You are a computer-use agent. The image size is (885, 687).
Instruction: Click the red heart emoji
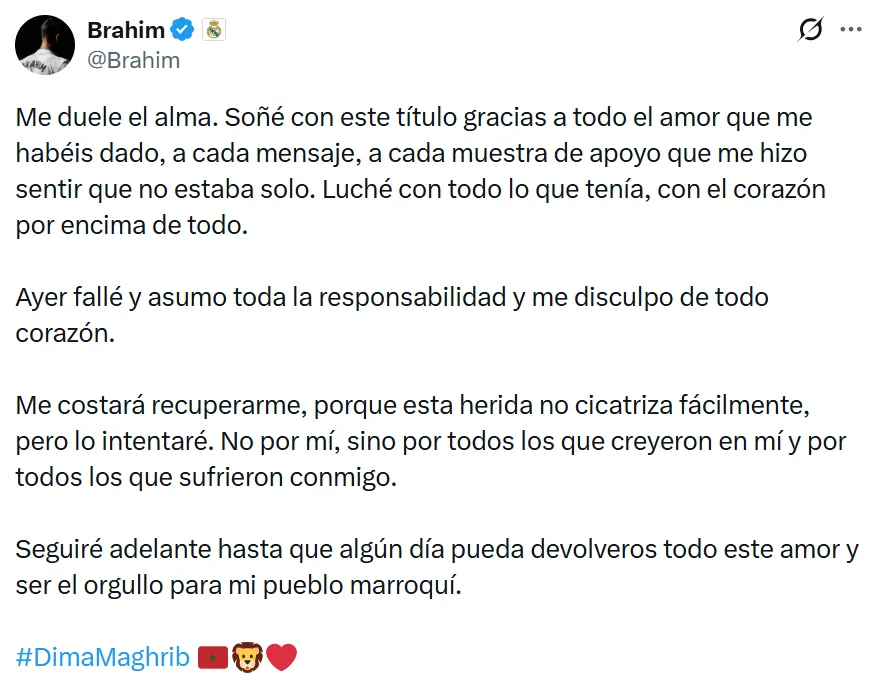pos(281,657)
